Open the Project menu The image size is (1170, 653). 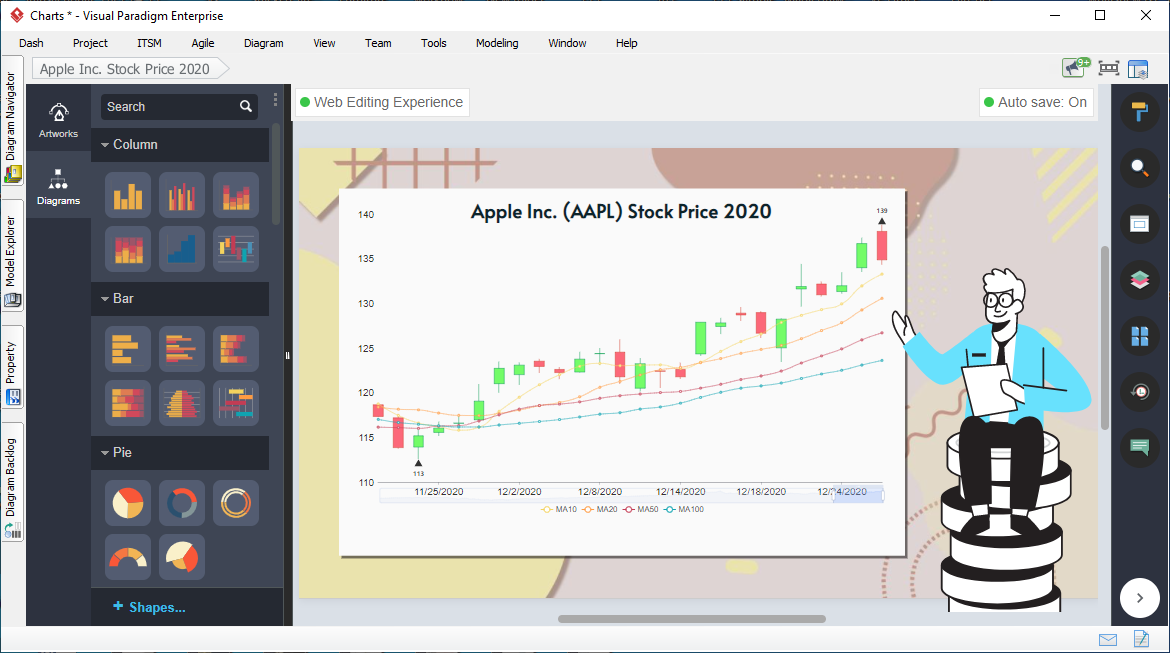coord(90,43)
